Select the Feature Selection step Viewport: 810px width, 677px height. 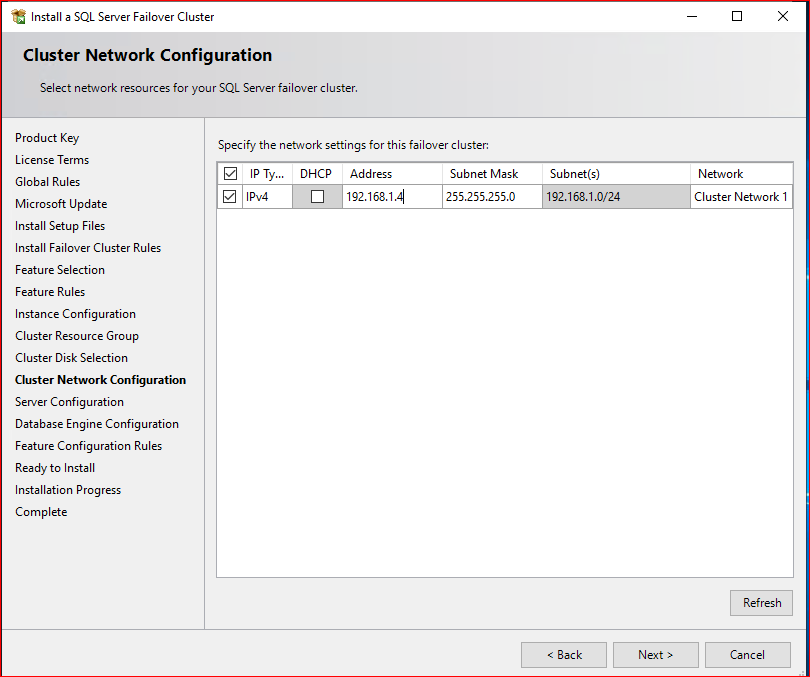[60, 270]
